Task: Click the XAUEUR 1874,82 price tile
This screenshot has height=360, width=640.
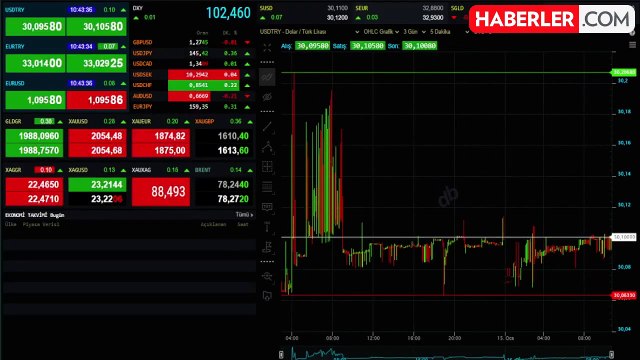Action: [161, 136]
